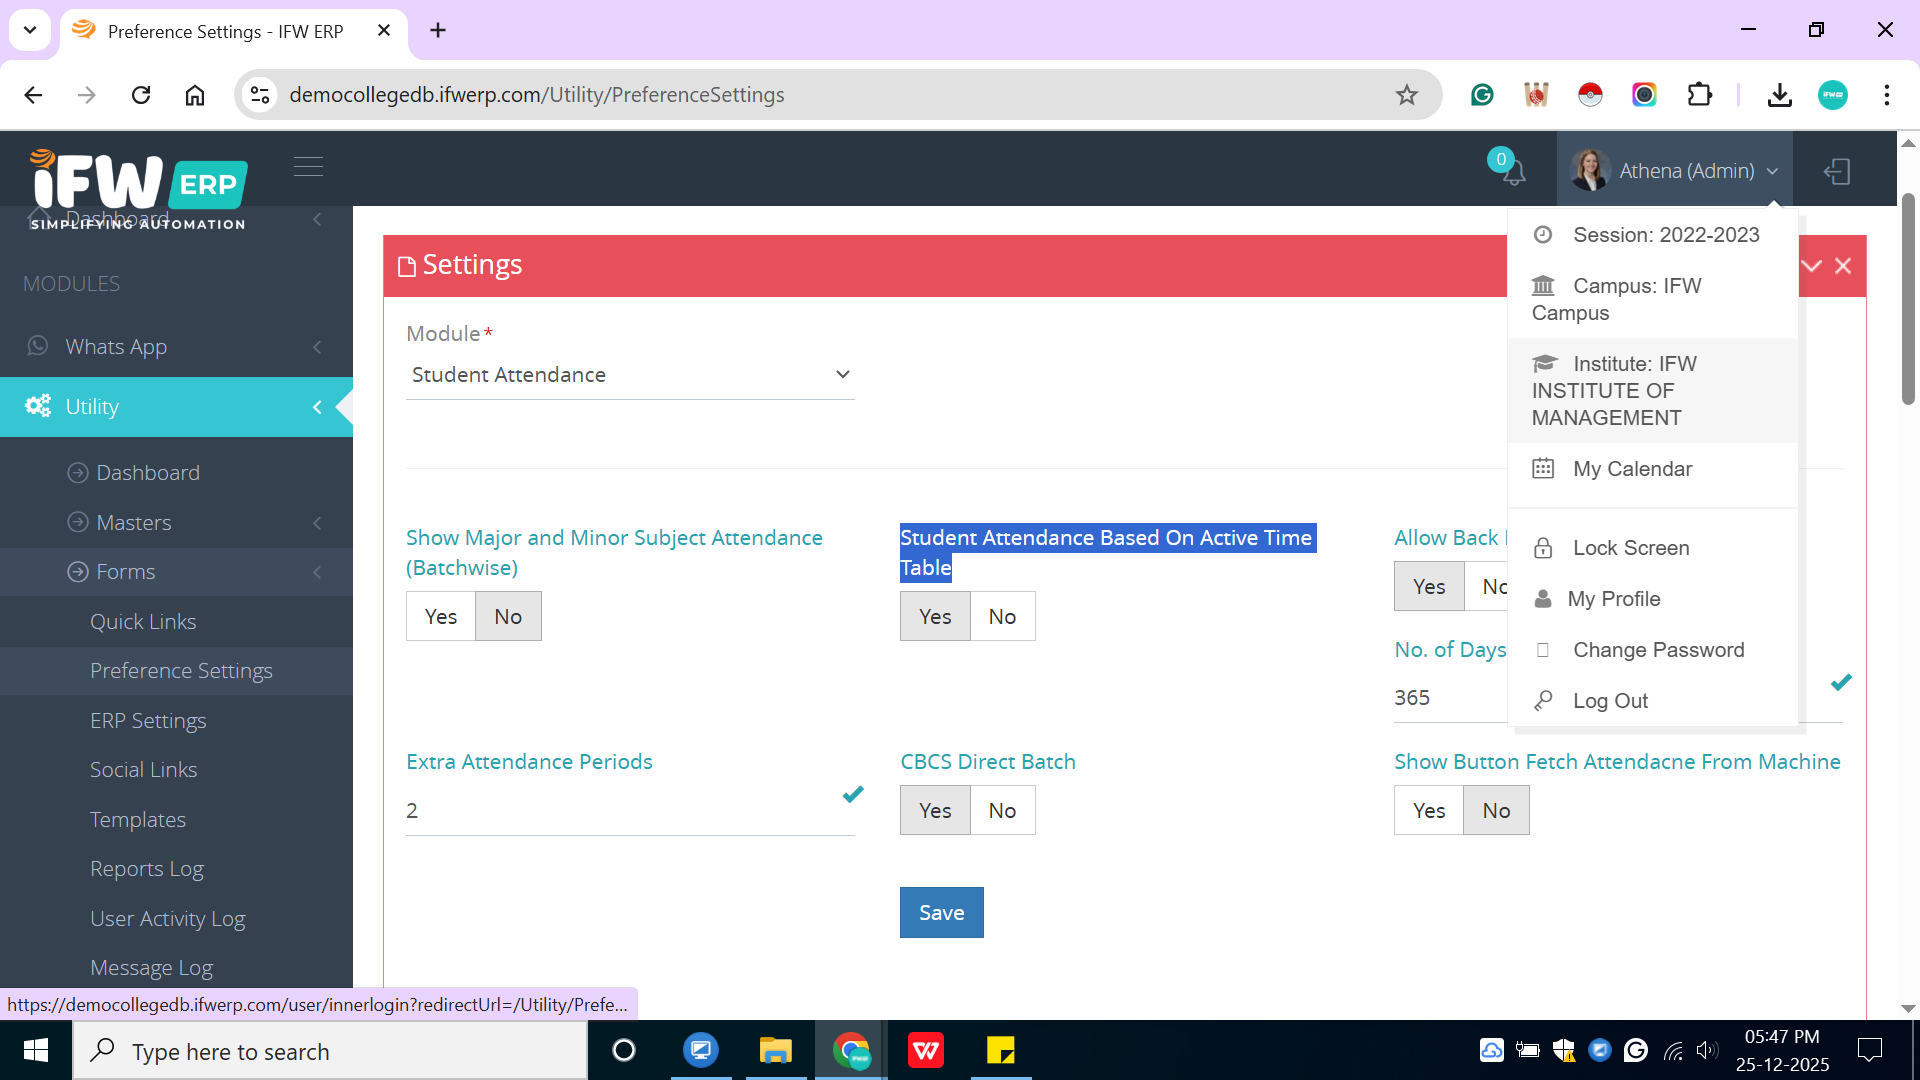Screen dimensions: 1920x1080
Task: Click the checkmark beside the No. of Days field
Action: pyautogui.click(x=1841, y=683)
